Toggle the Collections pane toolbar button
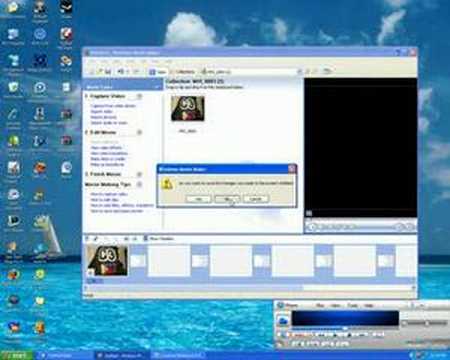 [x=182, y=72]
